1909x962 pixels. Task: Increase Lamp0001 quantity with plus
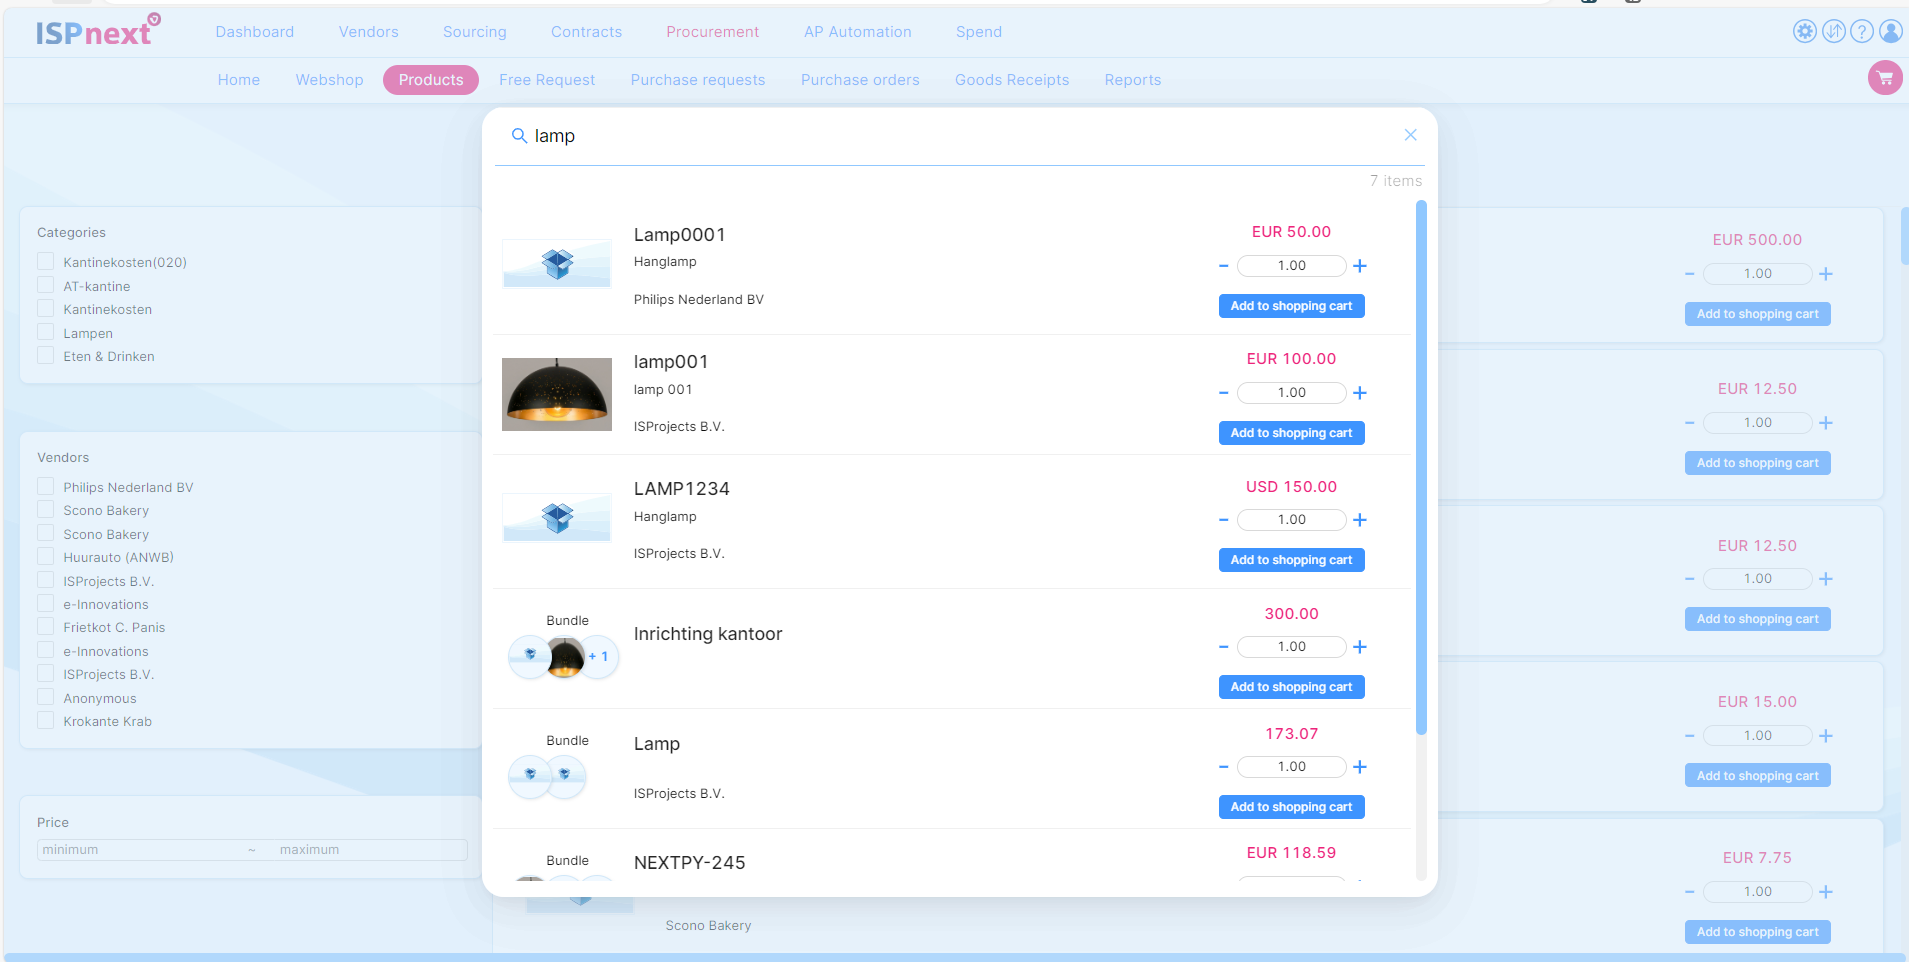click(1360, 266)
